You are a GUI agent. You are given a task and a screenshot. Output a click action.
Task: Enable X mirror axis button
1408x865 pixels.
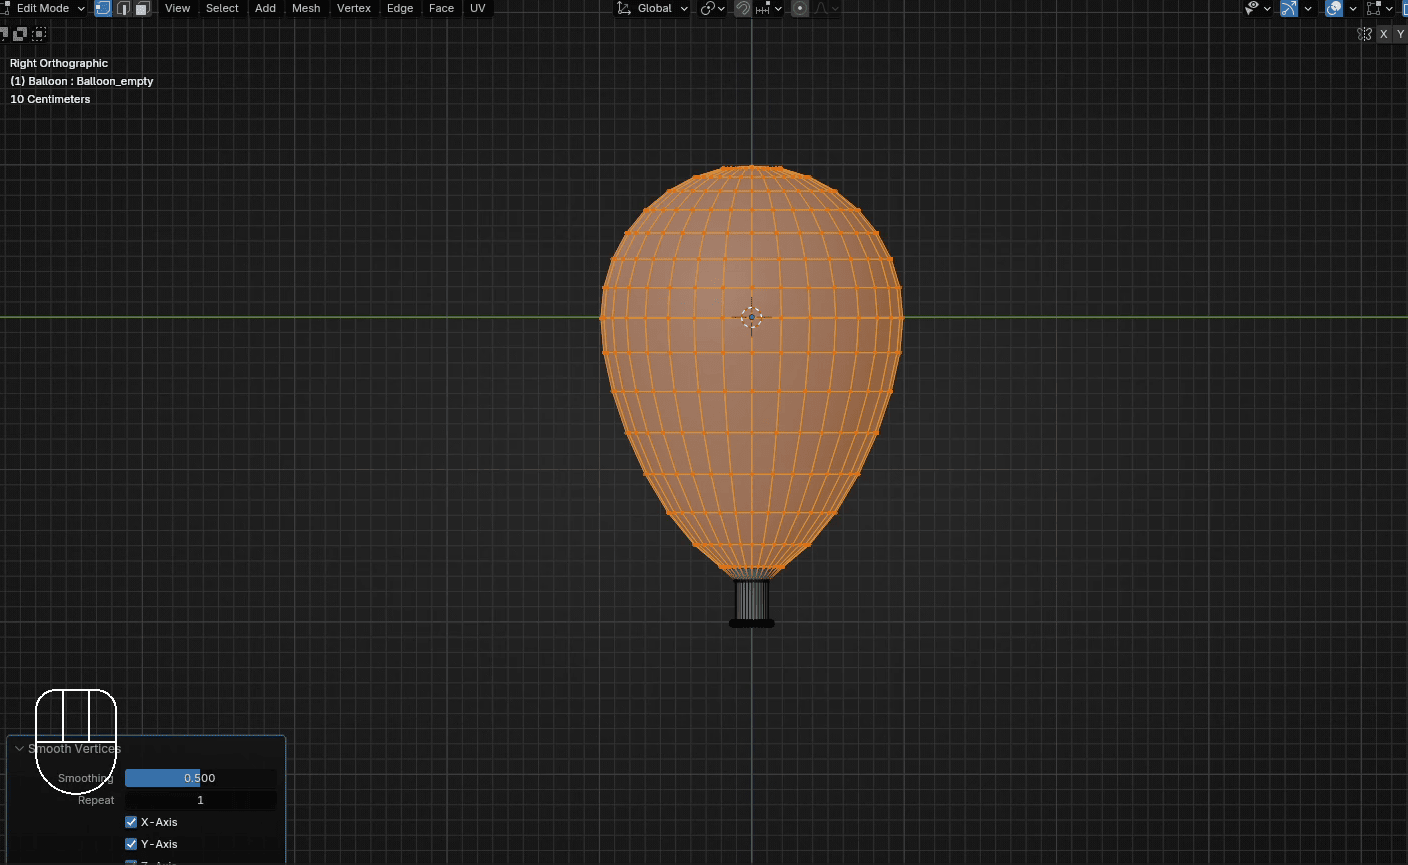click(x=1384, y=34)
